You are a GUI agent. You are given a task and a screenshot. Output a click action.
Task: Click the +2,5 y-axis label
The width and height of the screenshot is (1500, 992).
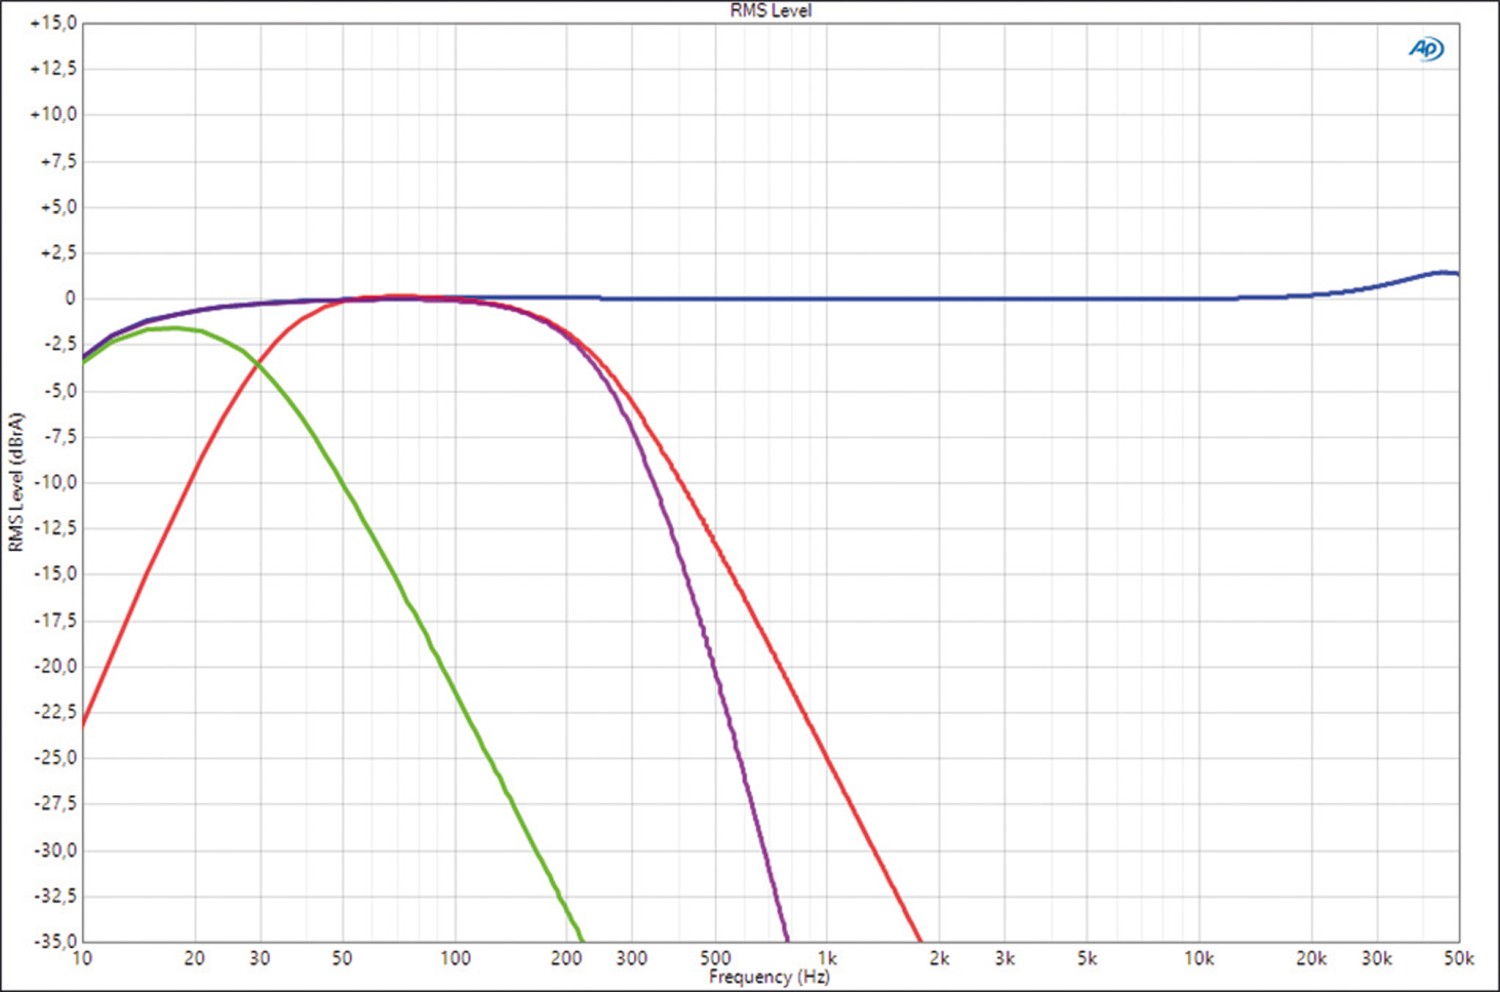click(58, 252)
